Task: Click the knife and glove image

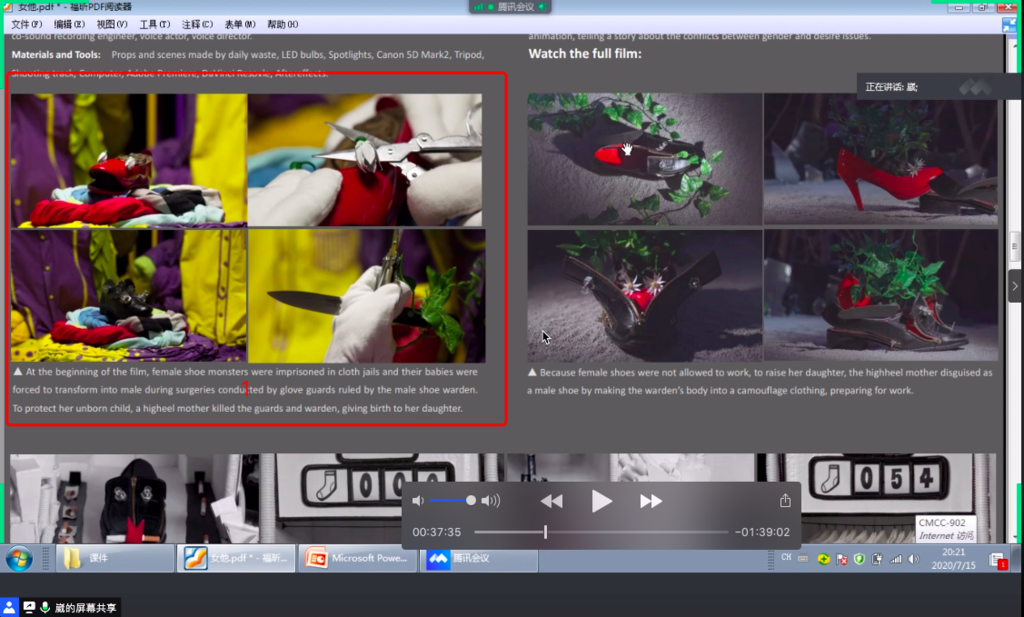Action: click(366, 295)
